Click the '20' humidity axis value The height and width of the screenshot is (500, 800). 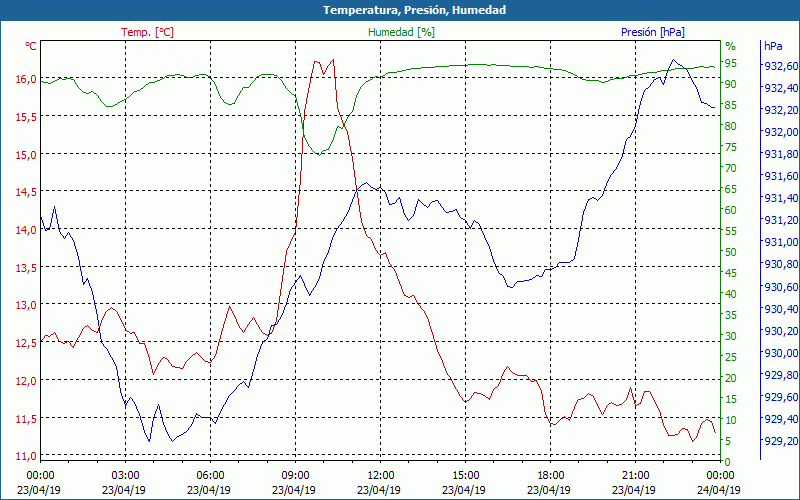(x=731, y=378)
